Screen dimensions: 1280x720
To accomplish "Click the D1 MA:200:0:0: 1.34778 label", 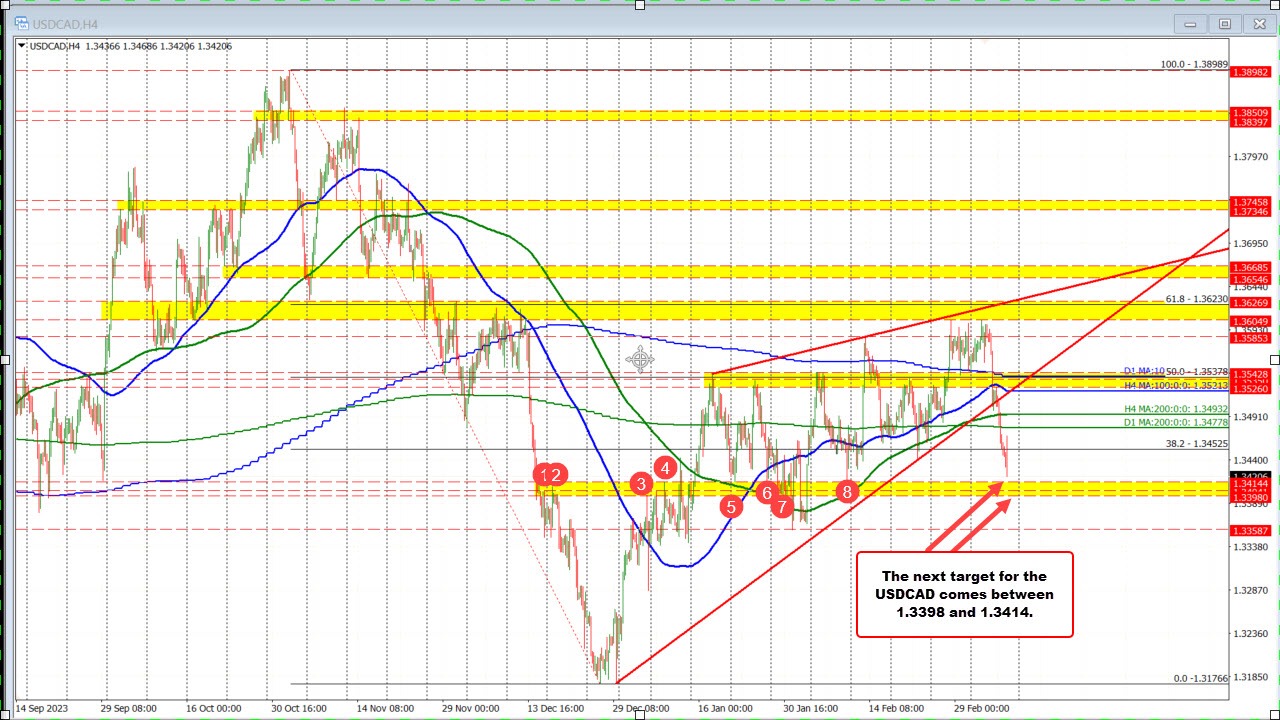I will point(1176,423).
